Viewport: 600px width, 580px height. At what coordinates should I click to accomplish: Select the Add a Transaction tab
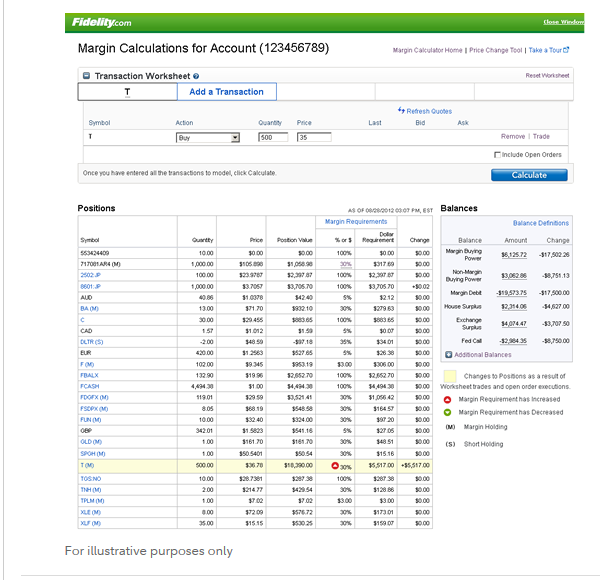[226, 92]
